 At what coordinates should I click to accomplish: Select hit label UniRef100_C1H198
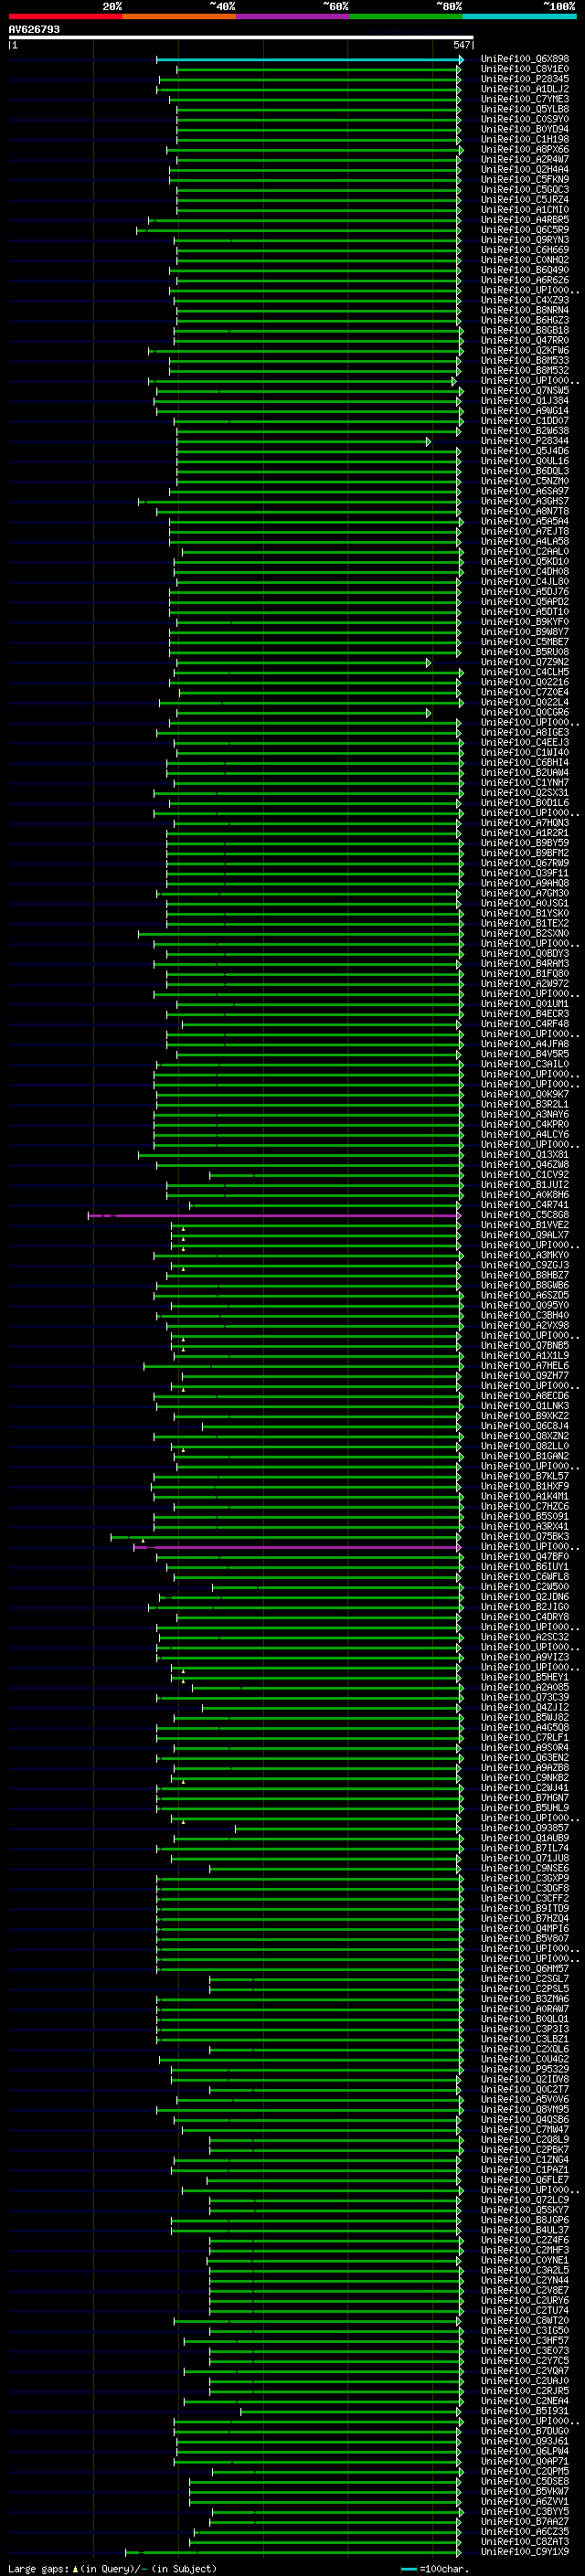click(x=525, y=139)
